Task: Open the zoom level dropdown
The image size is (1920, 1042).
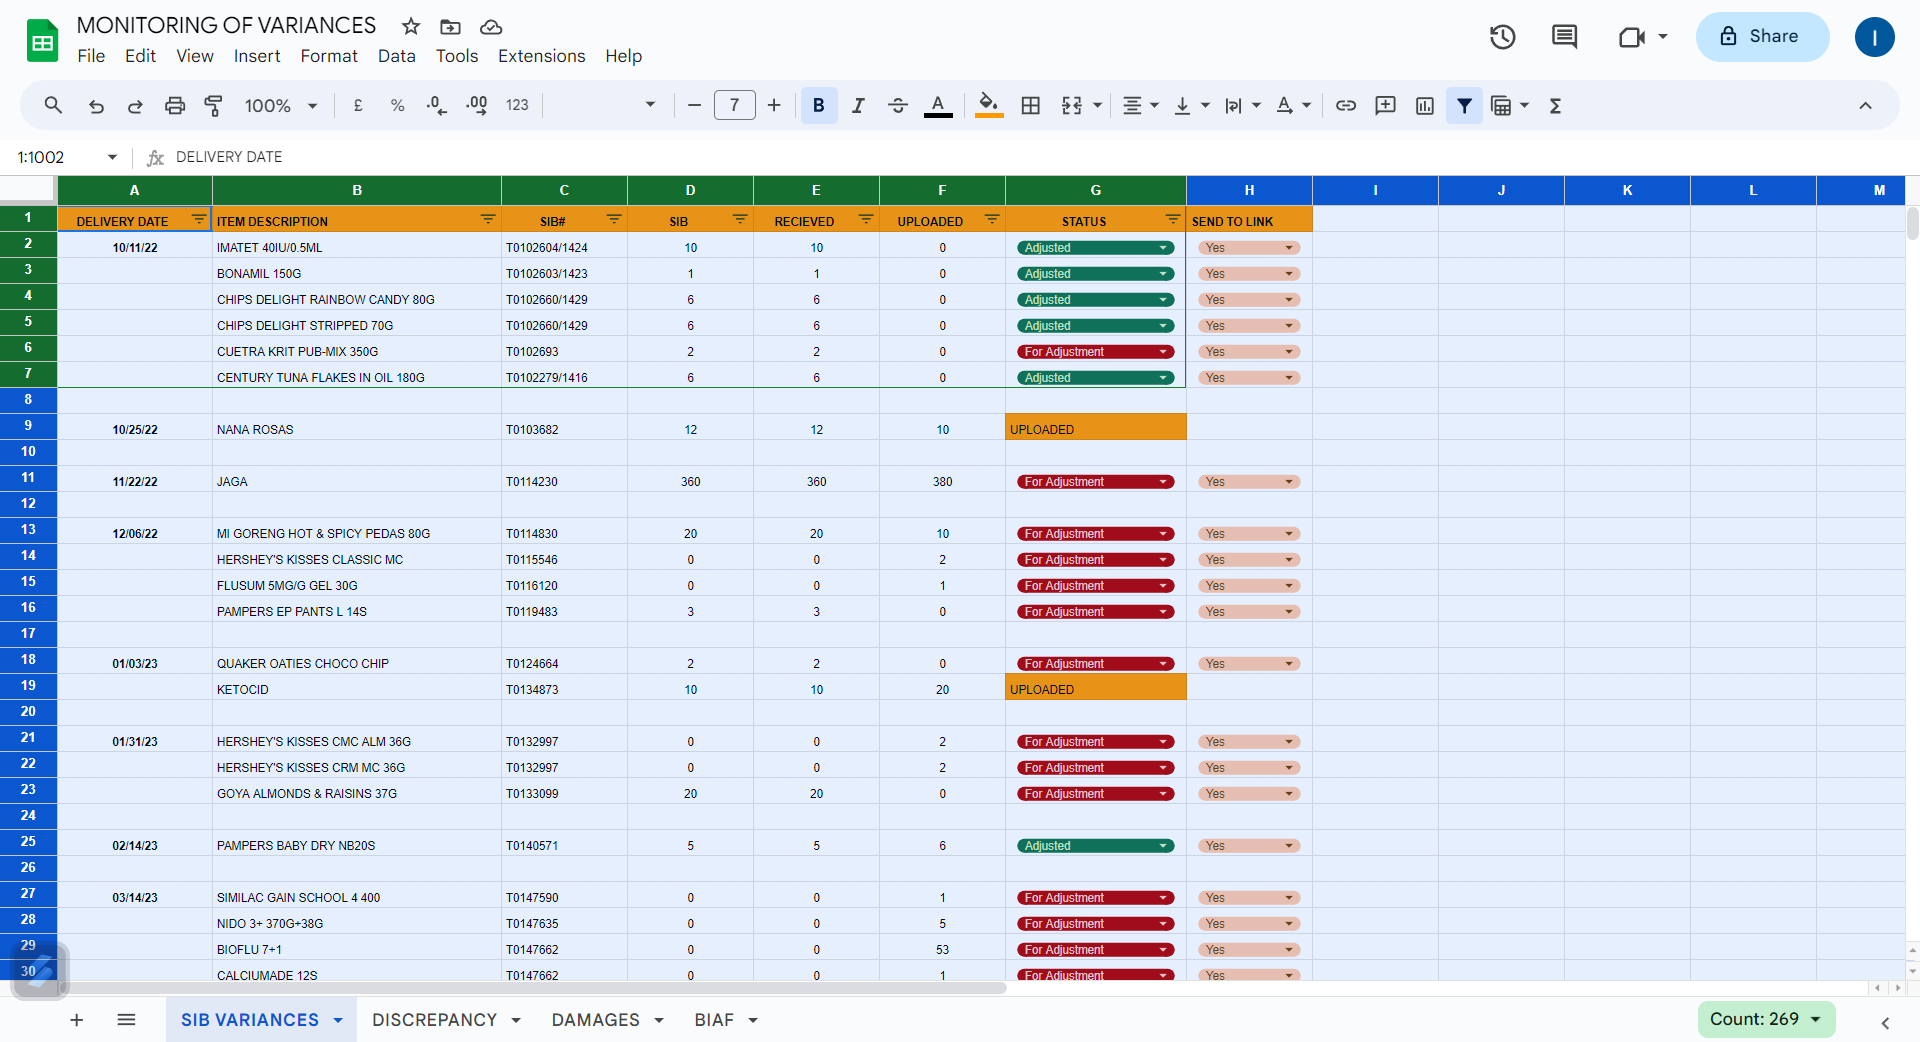Action: click(281, 105)
